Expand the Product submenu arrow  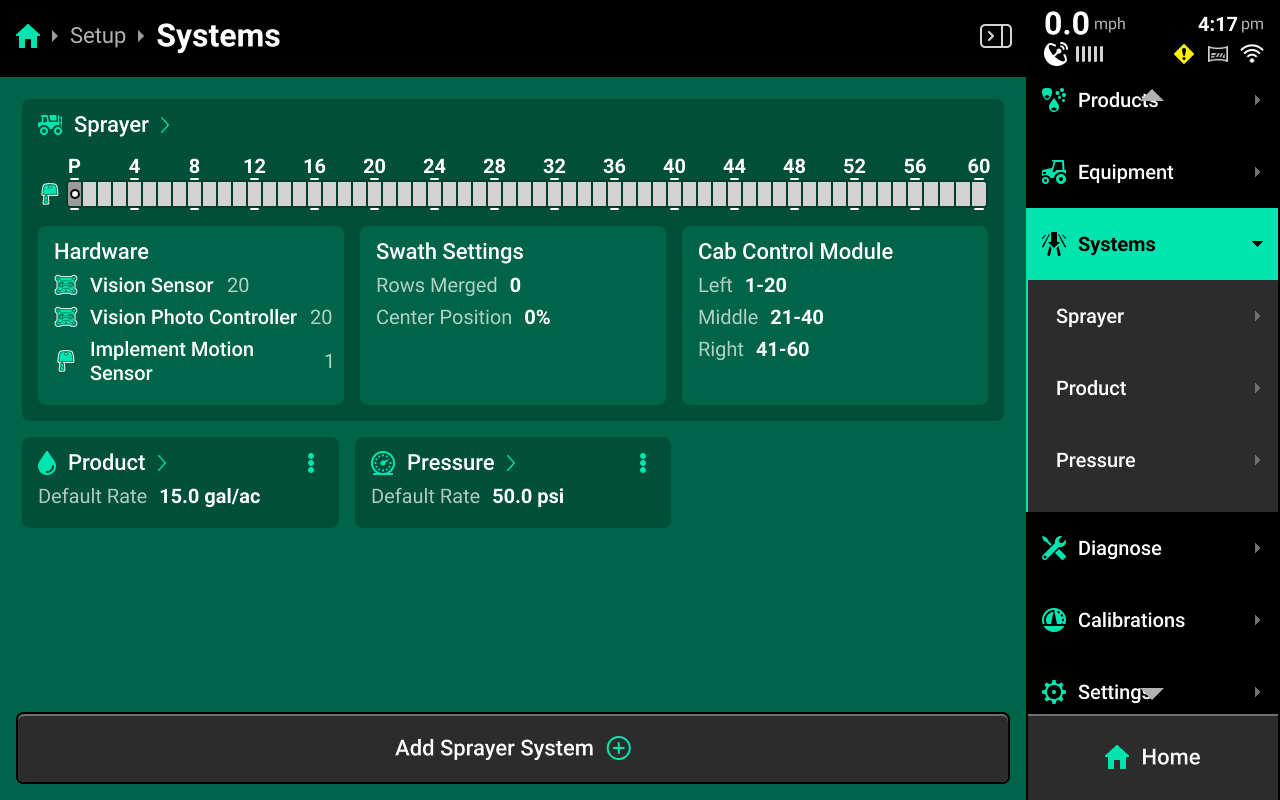(1257, 388)
